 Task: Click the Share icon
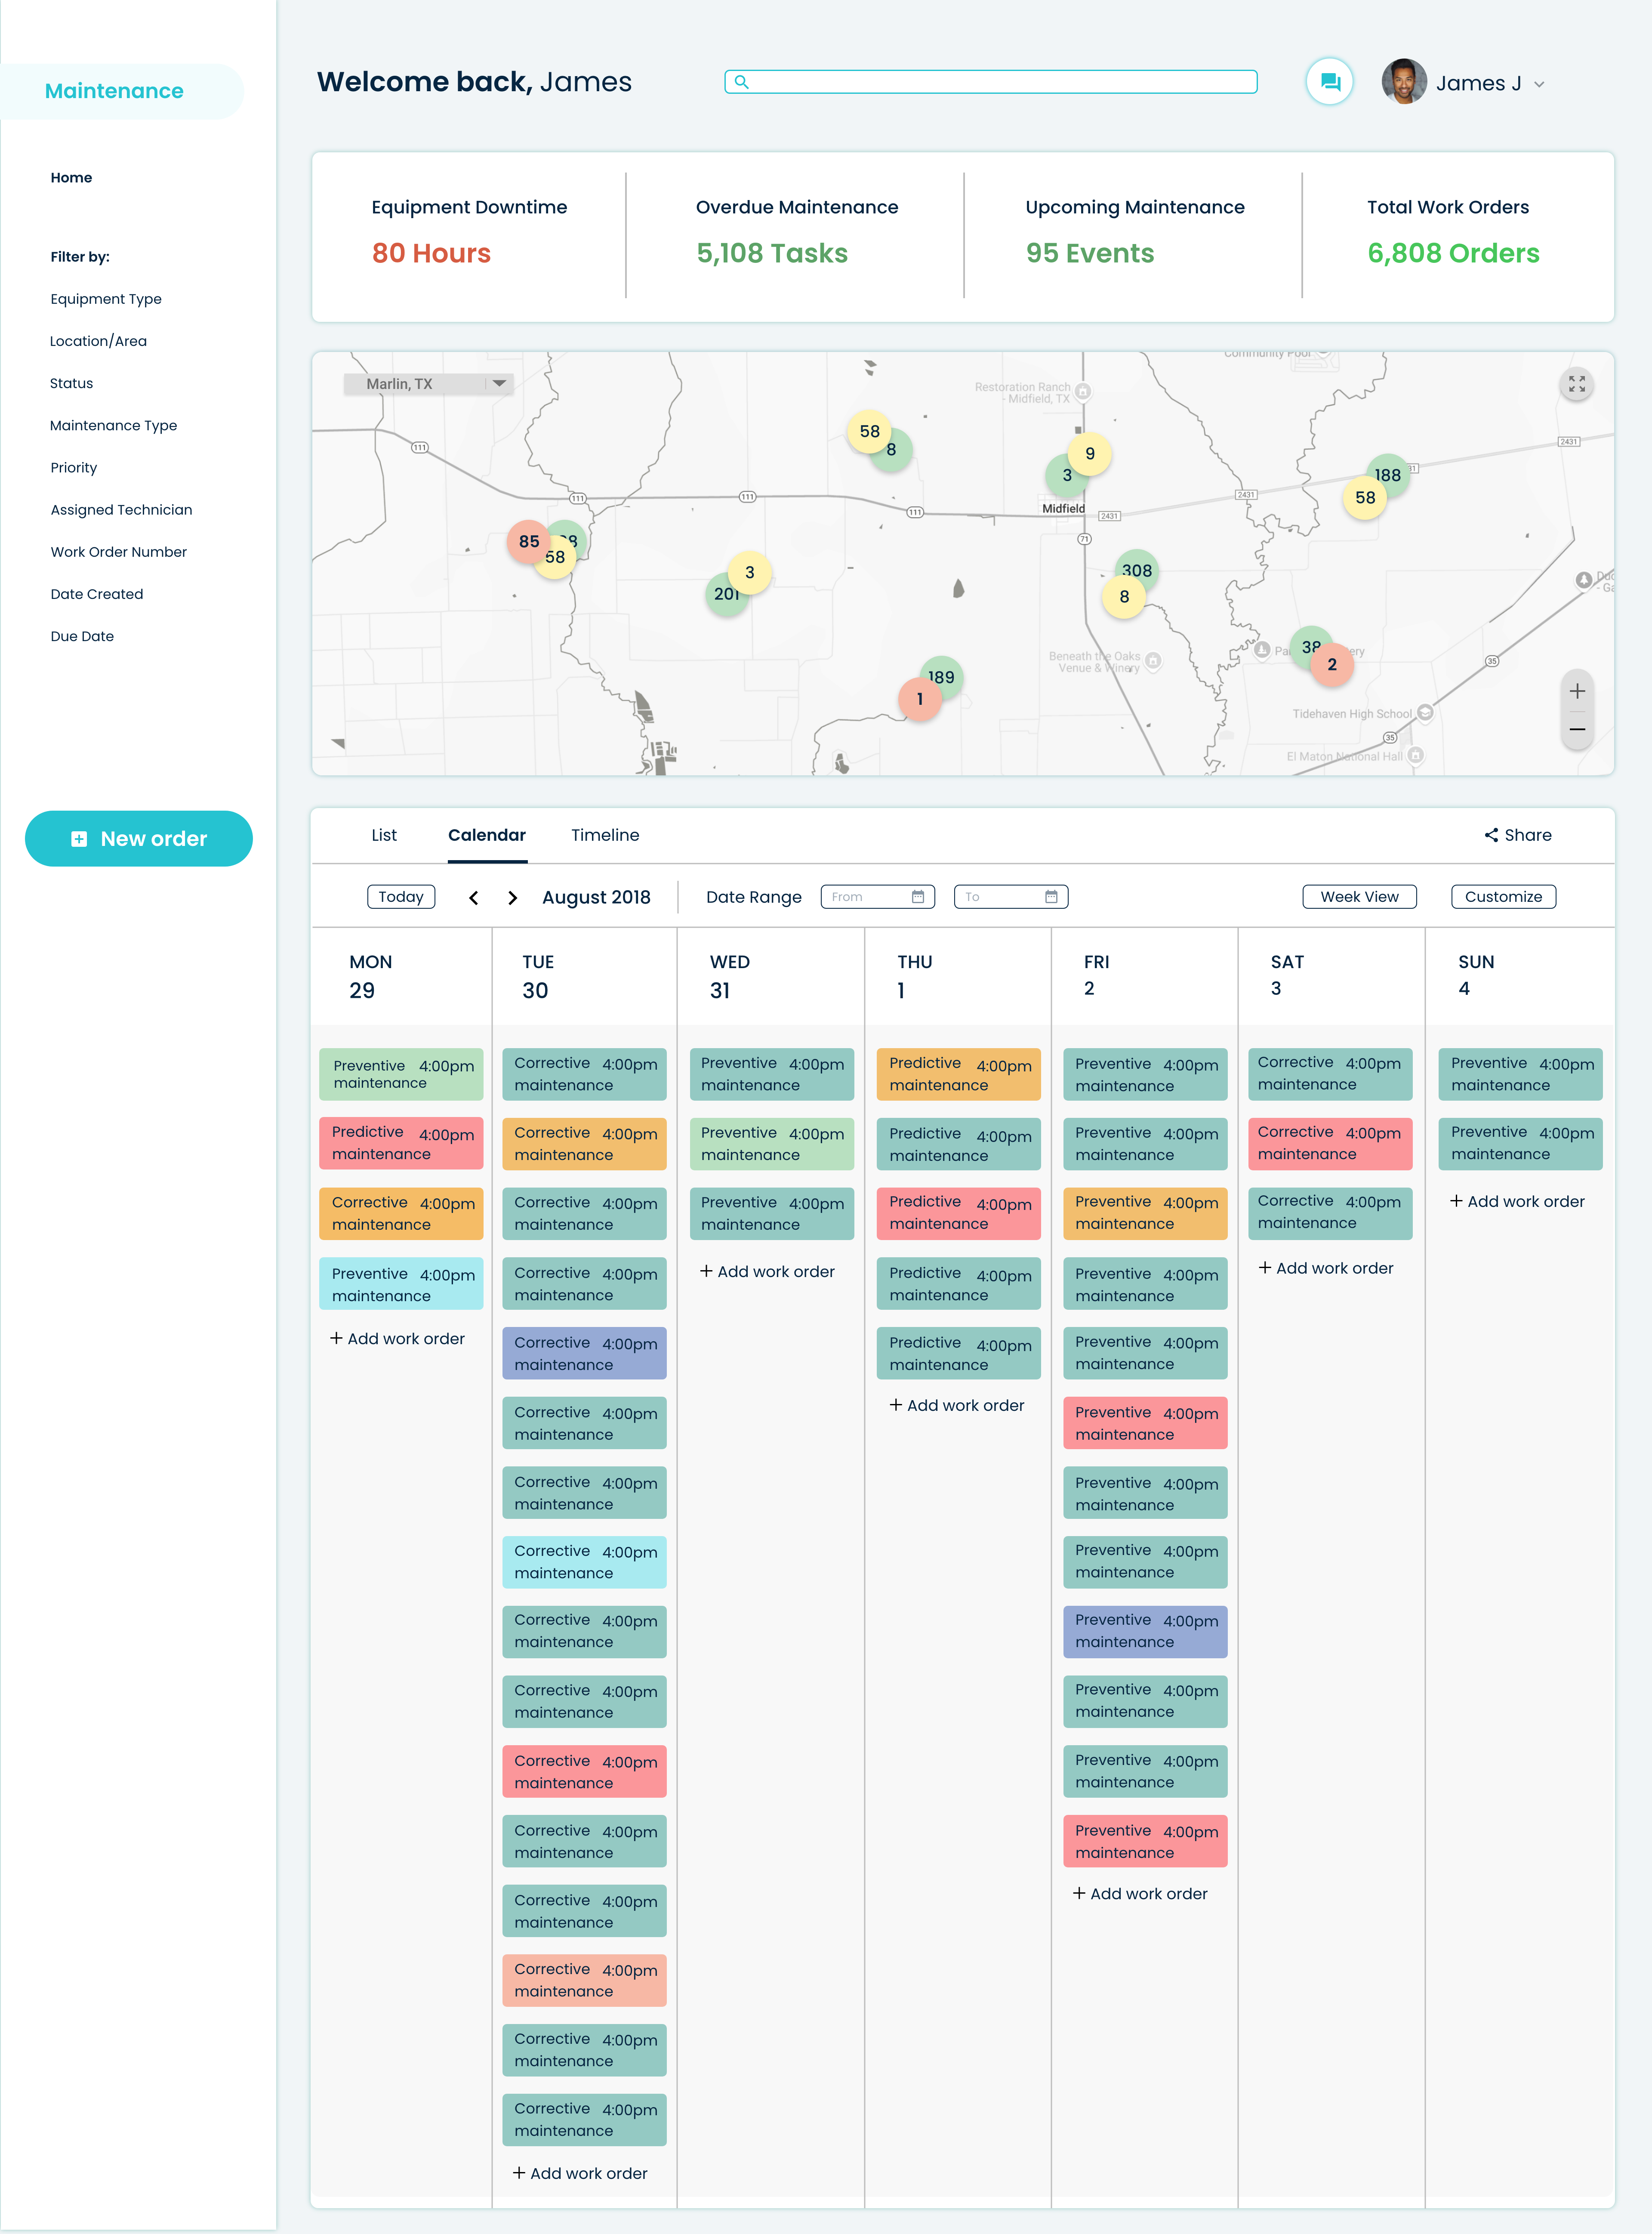pos(1491,835)
